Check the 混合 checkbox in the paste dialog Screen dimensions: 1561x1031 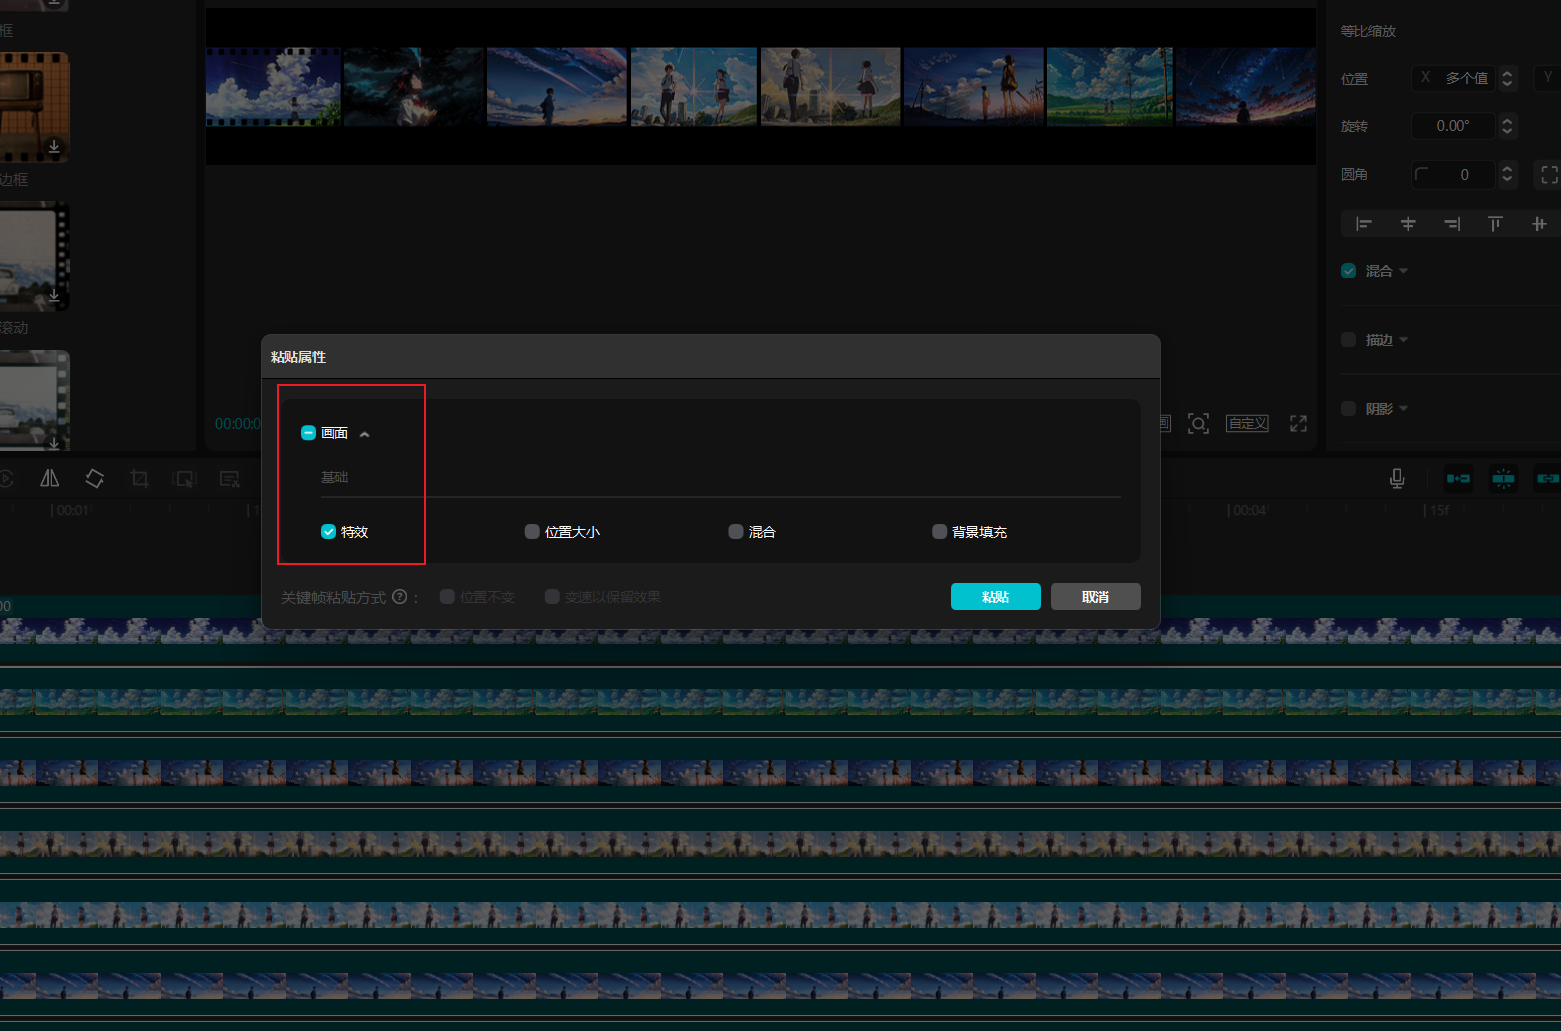coord(736,532)
